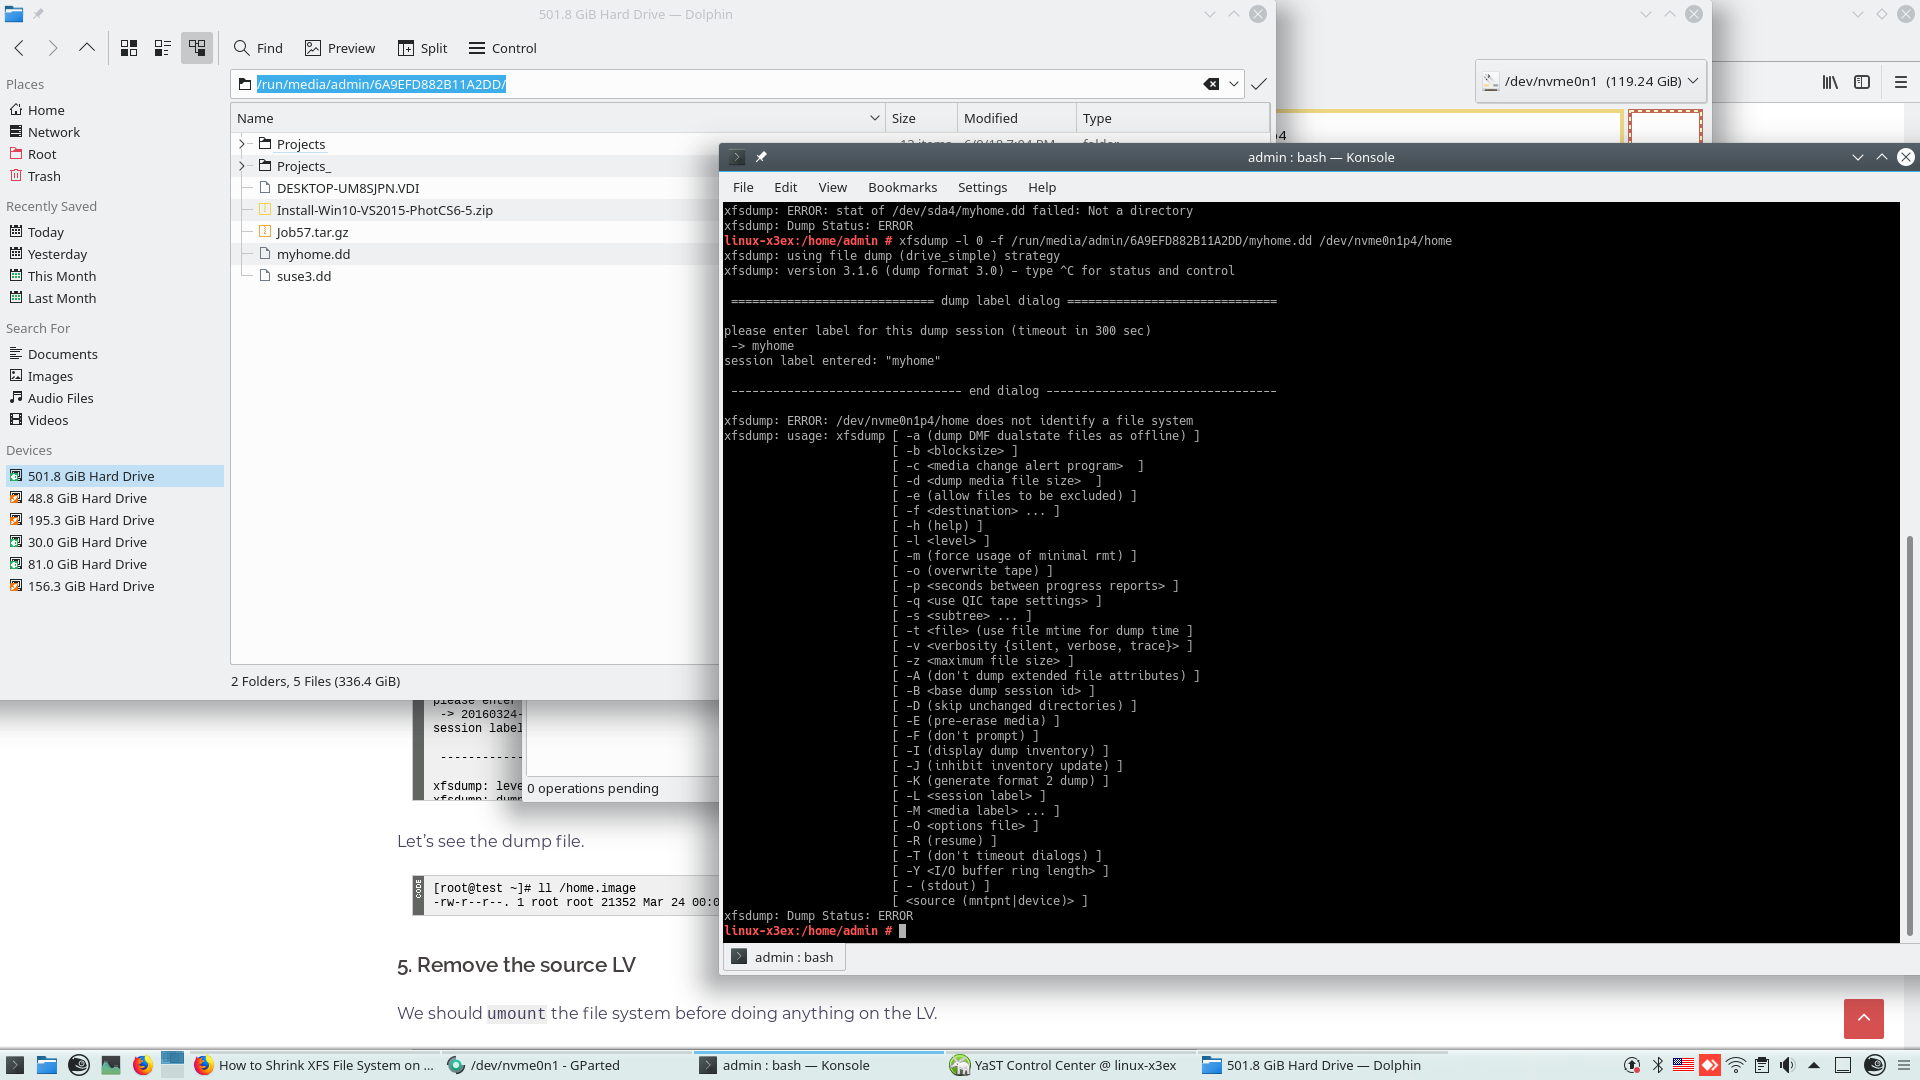Open the Settings menu in Konsole
The height and width of the screenshot is (1080, 1920).
click(982, 187)
